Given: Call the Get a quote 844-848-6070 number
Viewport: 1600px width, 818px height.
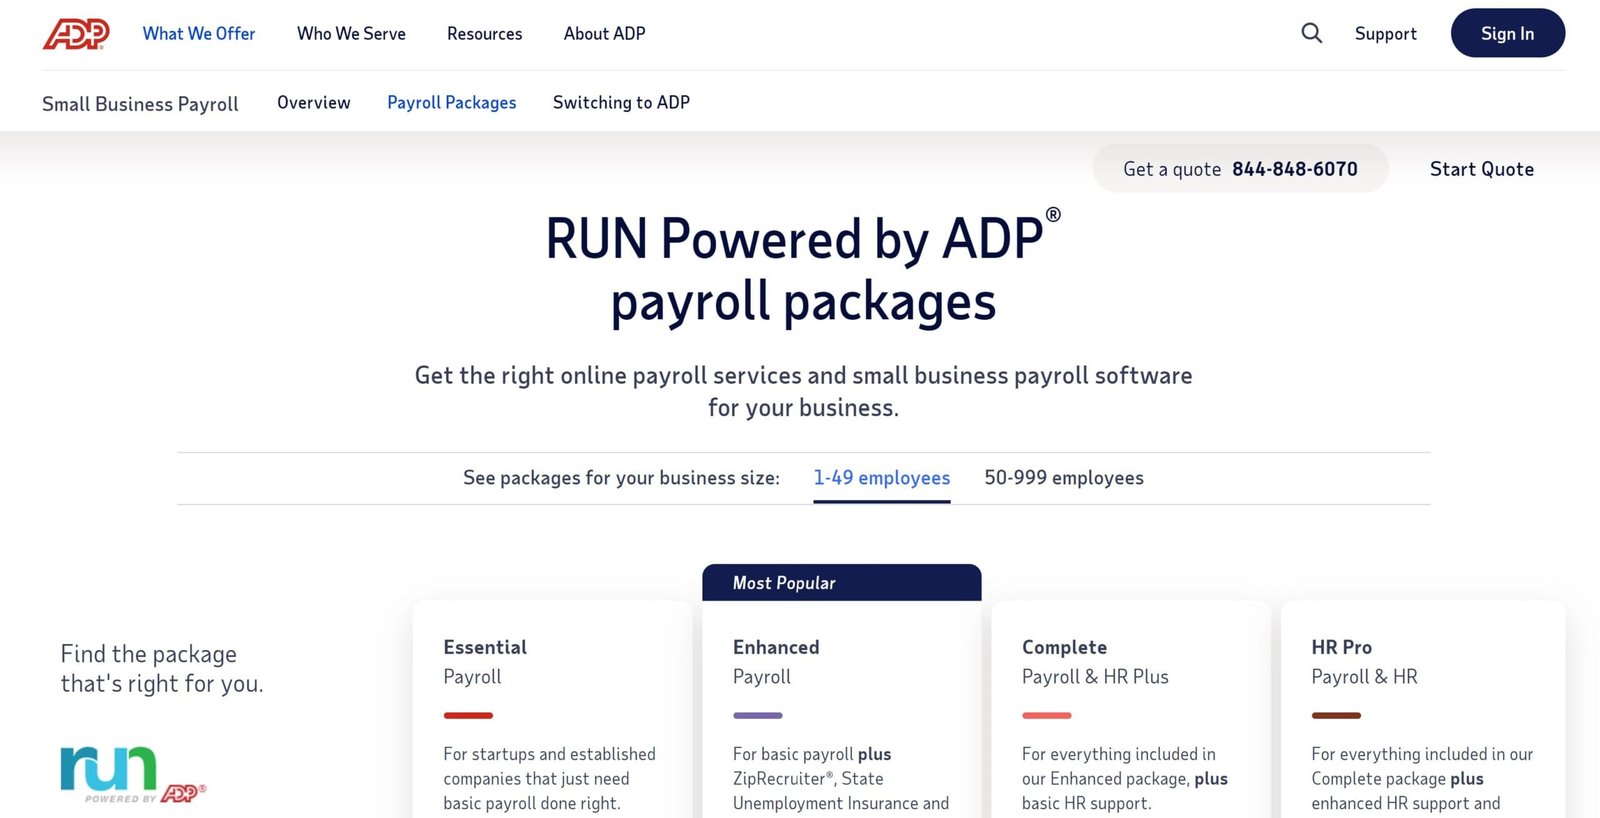Looking at the screenshot, I should (1240, 168).
